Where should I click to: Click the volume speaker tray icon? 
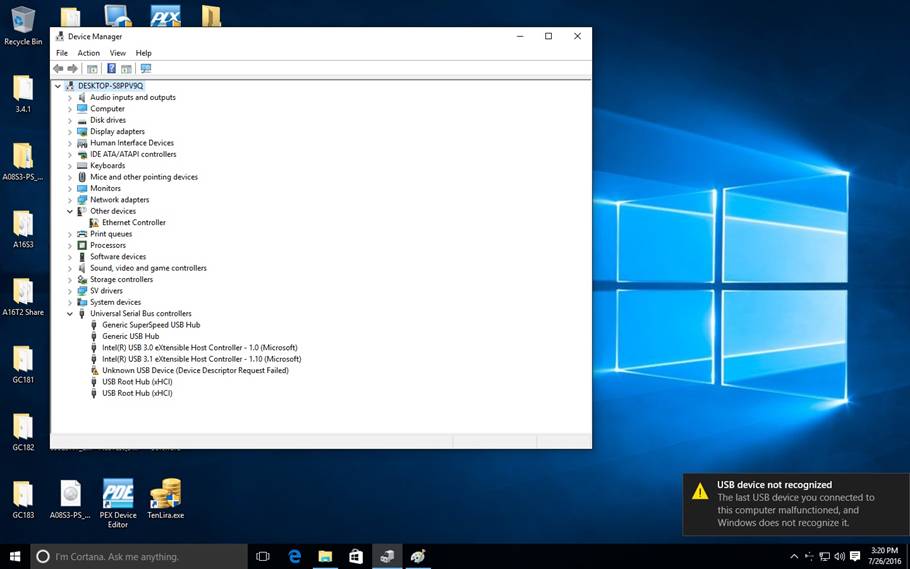[839, 556]
